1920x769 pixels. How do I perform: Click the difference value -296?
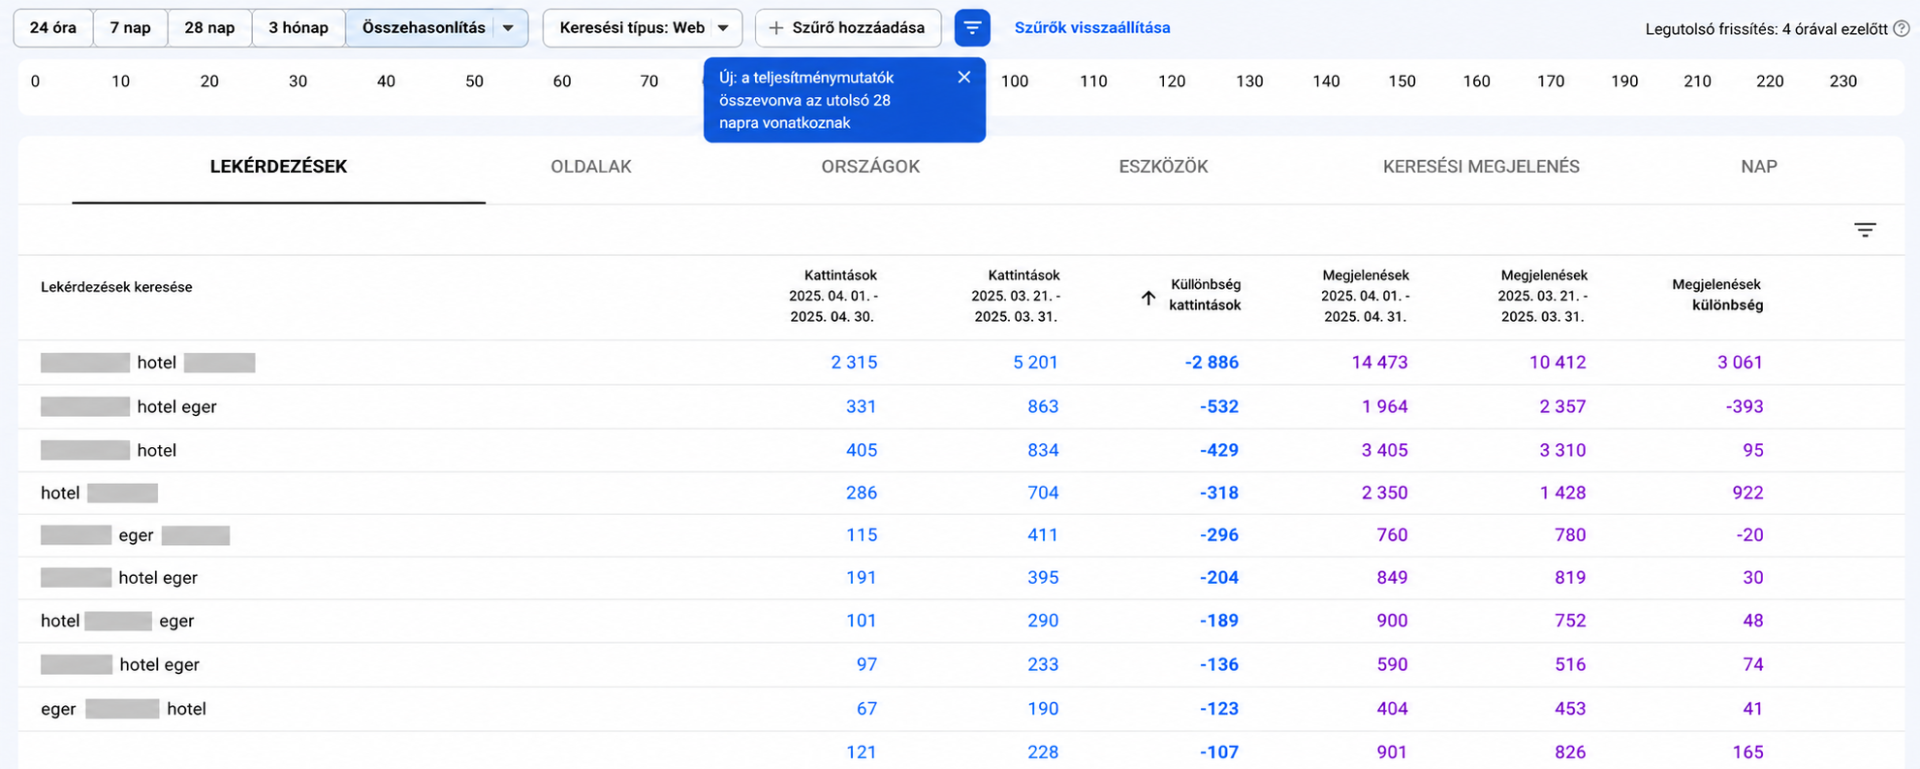(x=1219, y=535)
